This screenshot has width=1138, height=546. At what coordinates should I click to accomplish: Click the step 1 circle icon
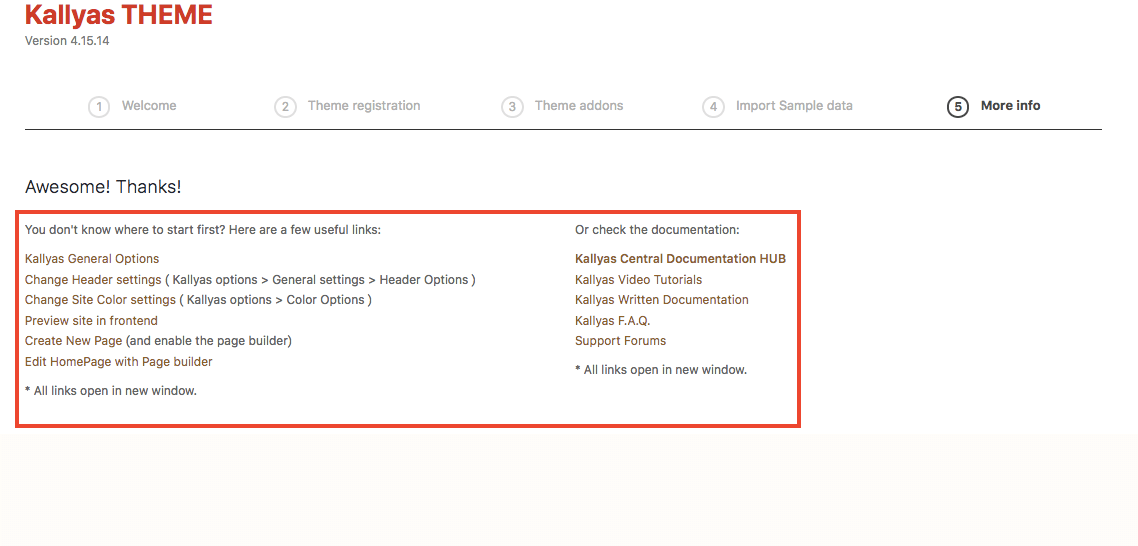click(x=99, y=107)
